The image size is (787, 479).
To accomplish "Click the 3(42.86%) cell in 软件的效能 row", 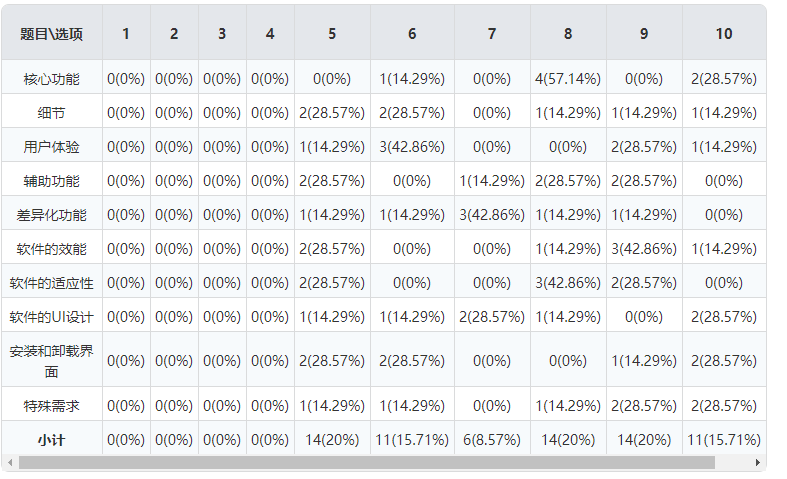I will click(644, 249).
